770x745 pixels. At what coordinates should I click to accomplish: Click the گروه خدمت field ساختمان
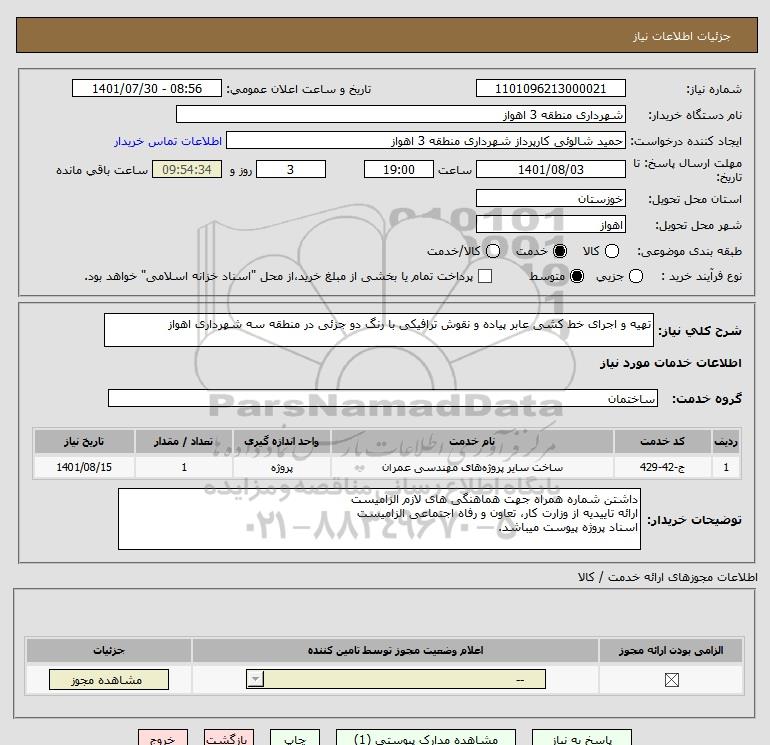click(383, 398)
